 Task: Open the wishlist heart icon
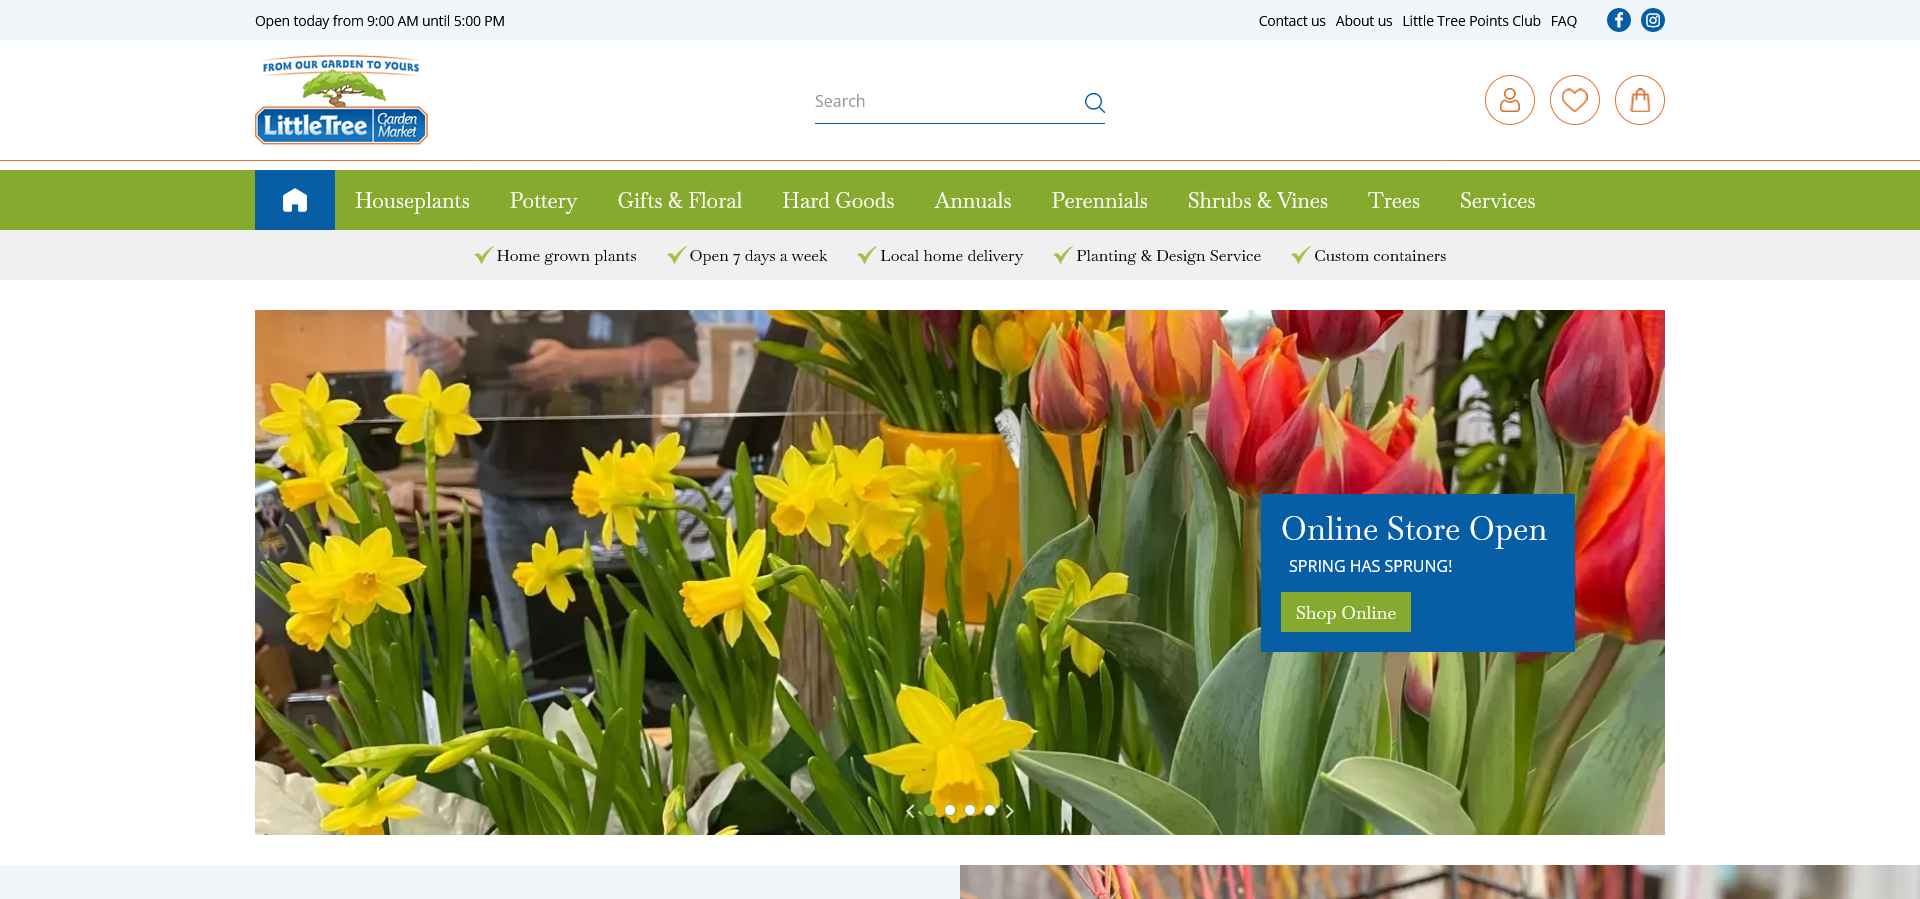click(1574, 100)
